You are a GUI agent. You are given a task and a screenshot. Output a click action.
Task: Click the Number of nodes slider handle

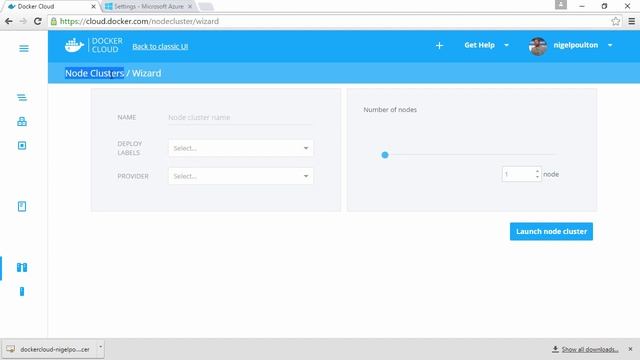pyautogui.click(x=384, y=155)
